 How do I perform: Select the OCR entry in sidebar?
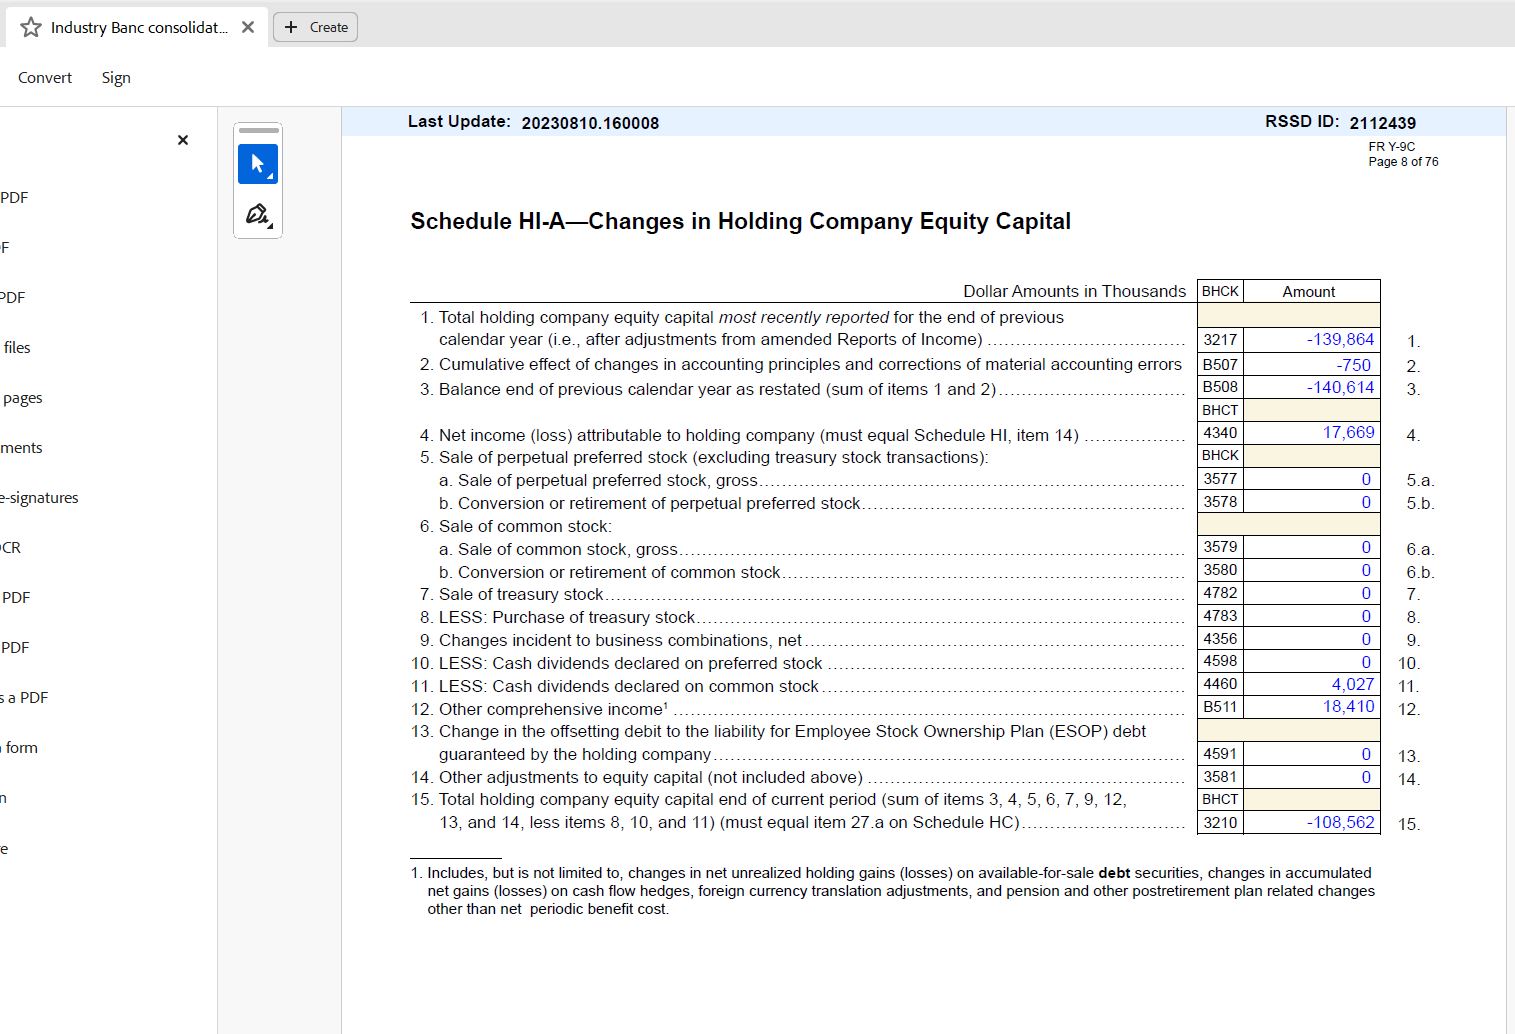(11, 547)
